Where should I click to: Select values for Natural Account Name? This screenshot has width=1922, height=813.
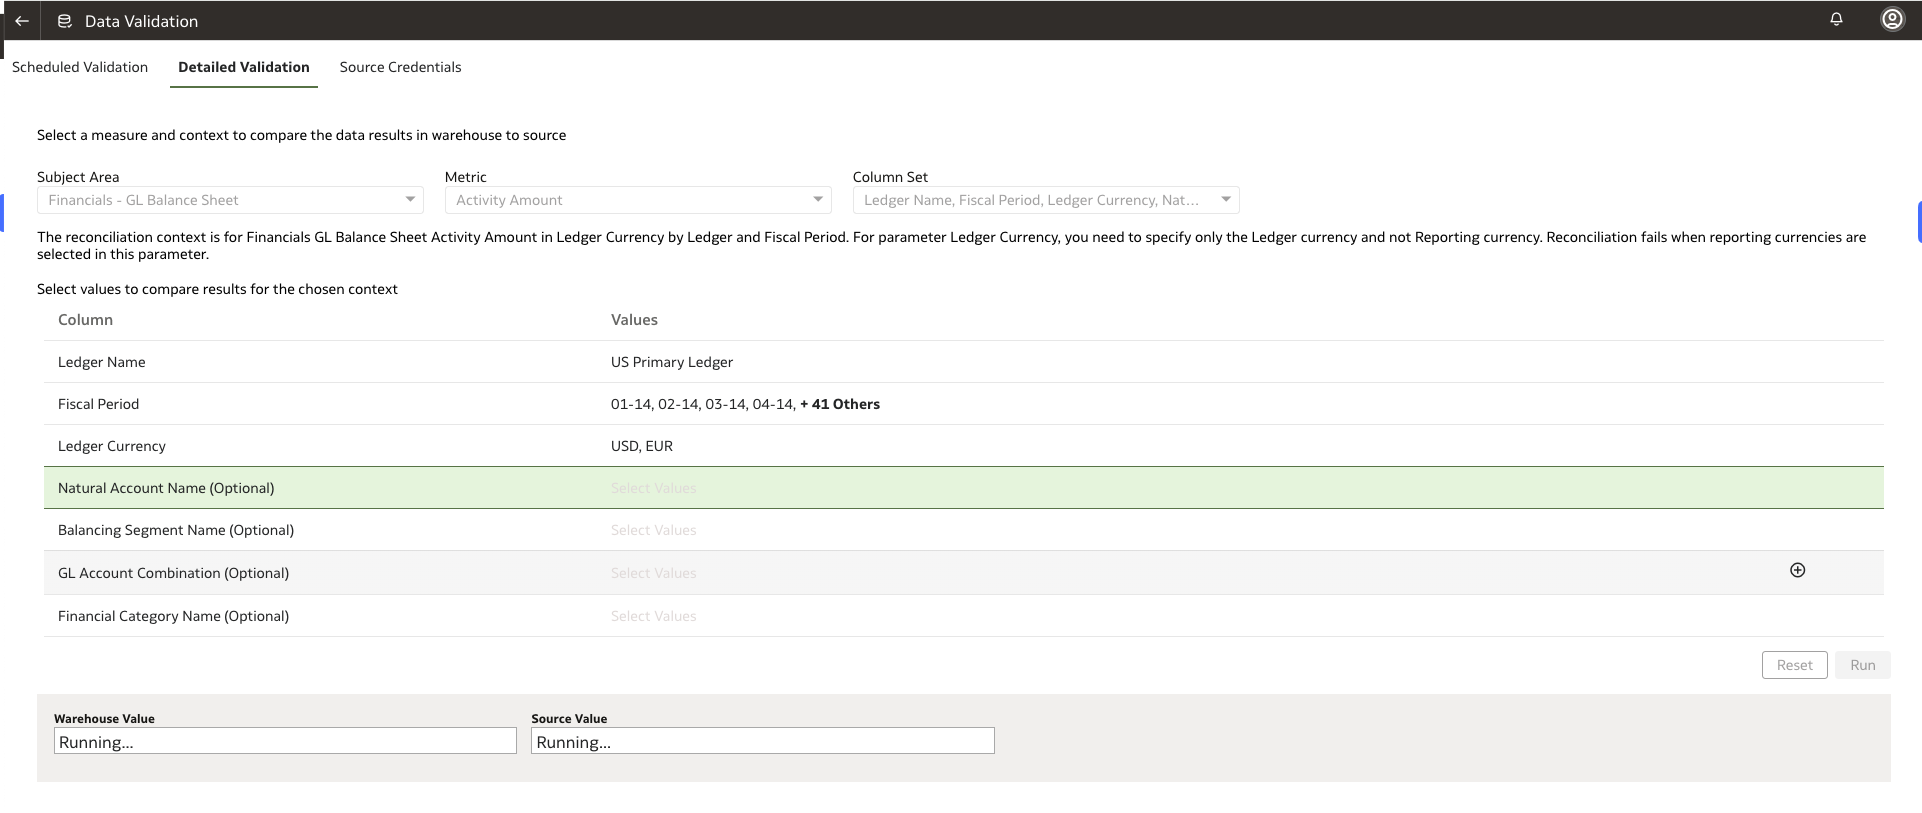[x=653, y=488]
